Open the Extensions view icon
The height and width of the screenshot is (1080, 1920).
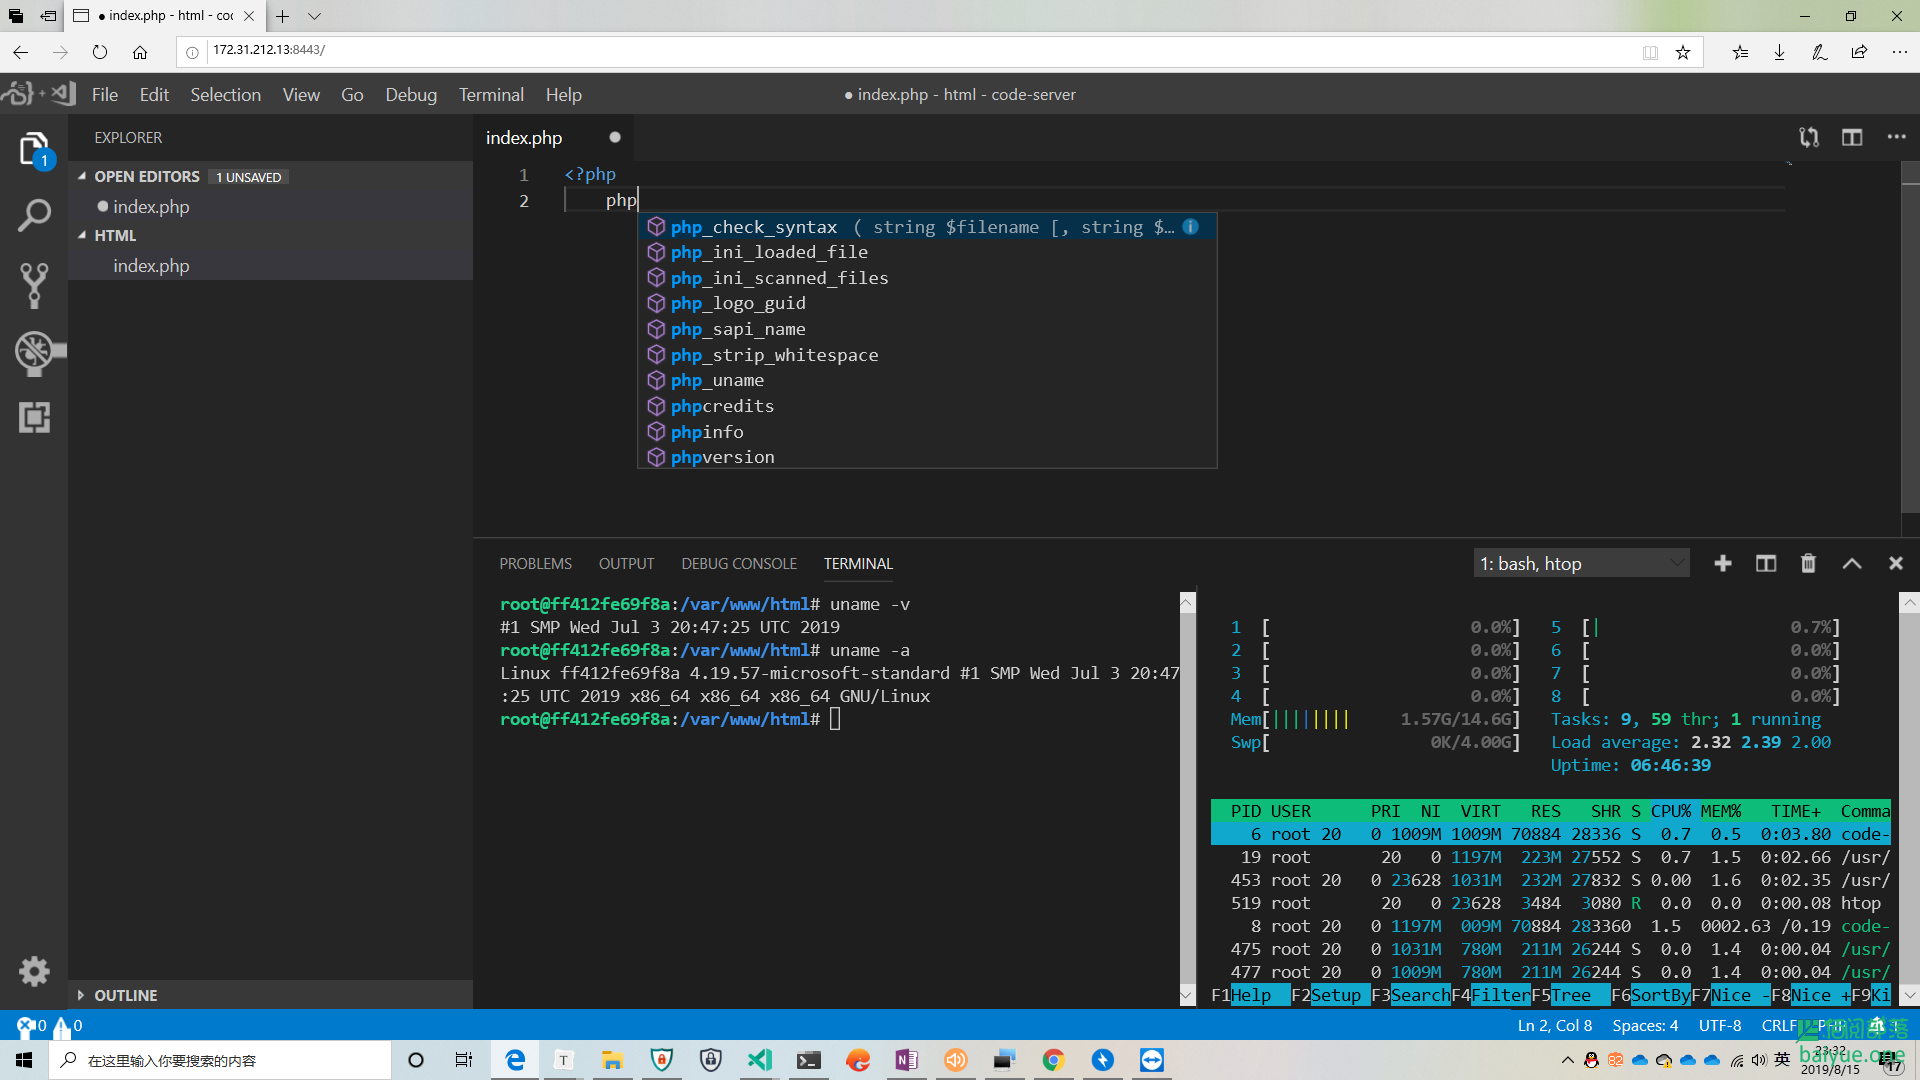pos(33,418)
